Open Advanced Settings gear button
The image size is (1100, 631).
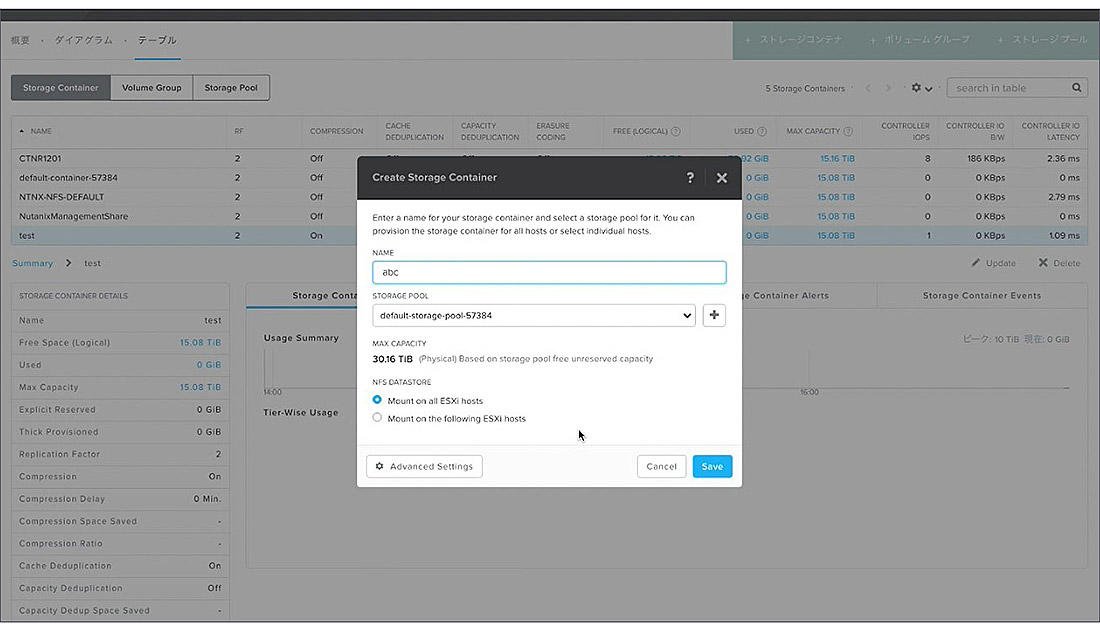[x=424, y=466]
